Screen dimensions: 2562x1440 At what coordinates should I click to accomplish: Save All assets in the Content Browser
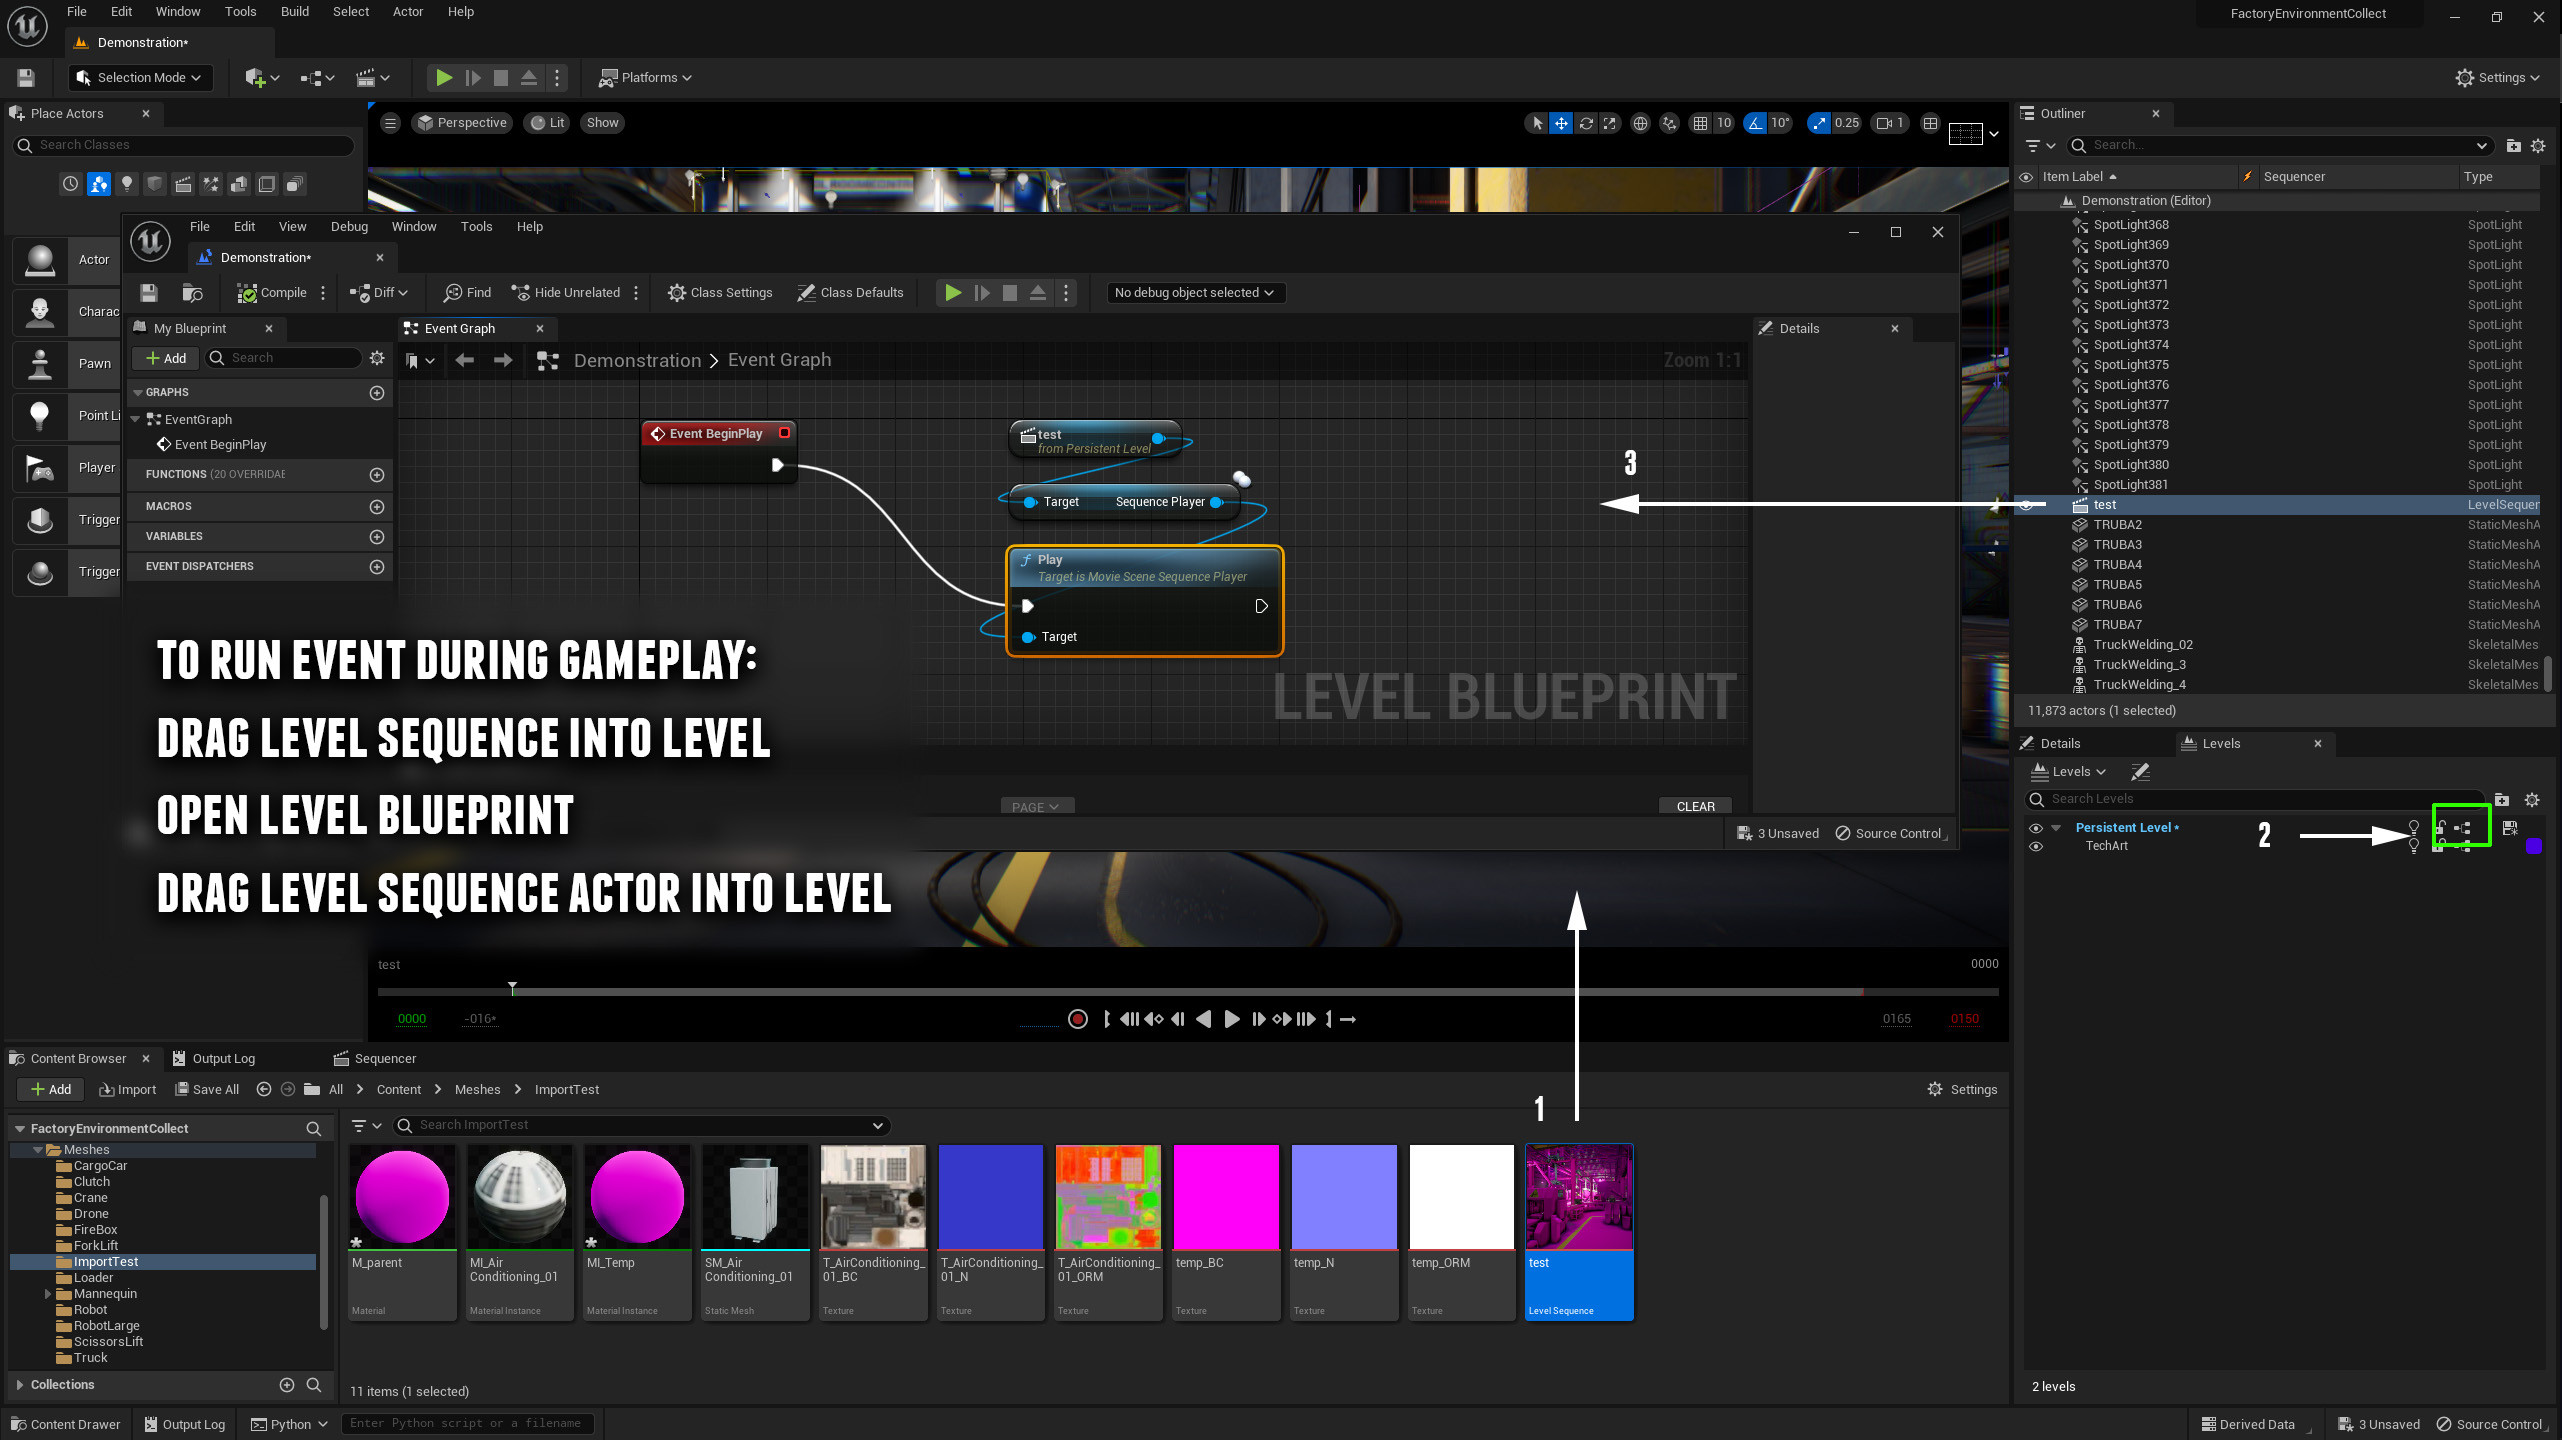[x=207, y=1089]
